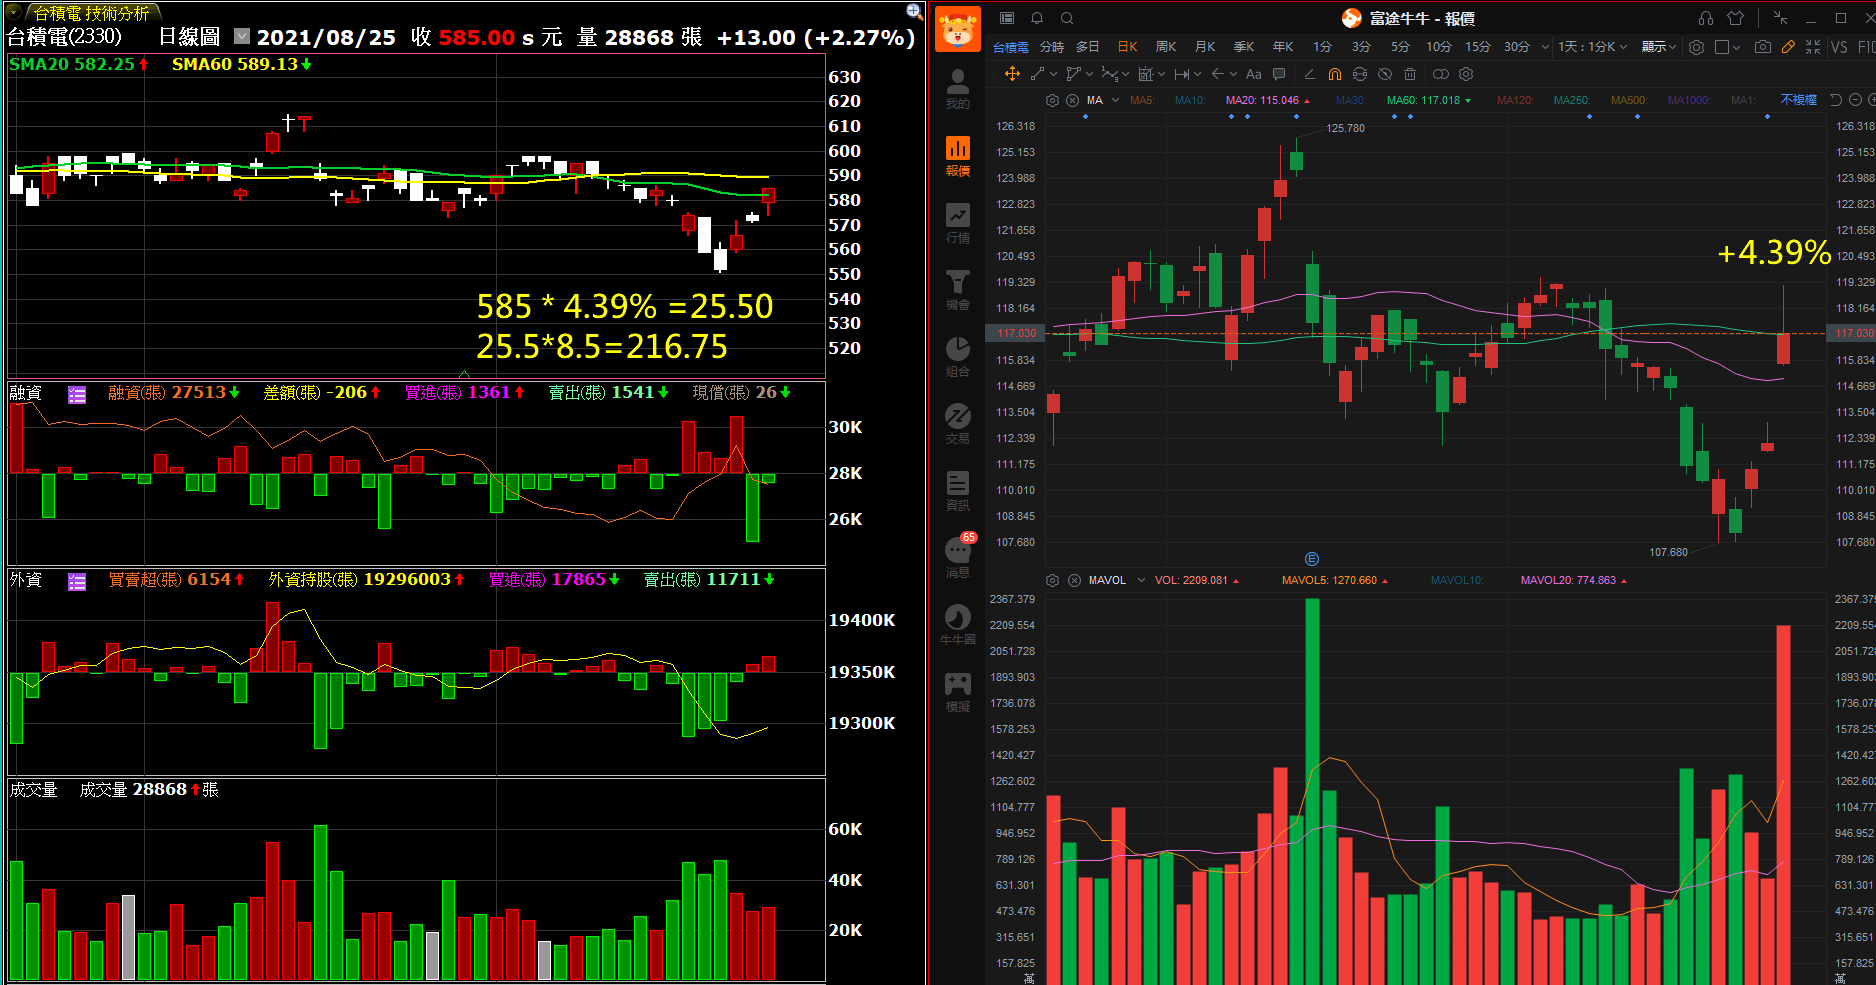This screenshot has width=1876, height=985.
Task: Click the undo arrow beside 不複權
Action: coord(1835,100)
